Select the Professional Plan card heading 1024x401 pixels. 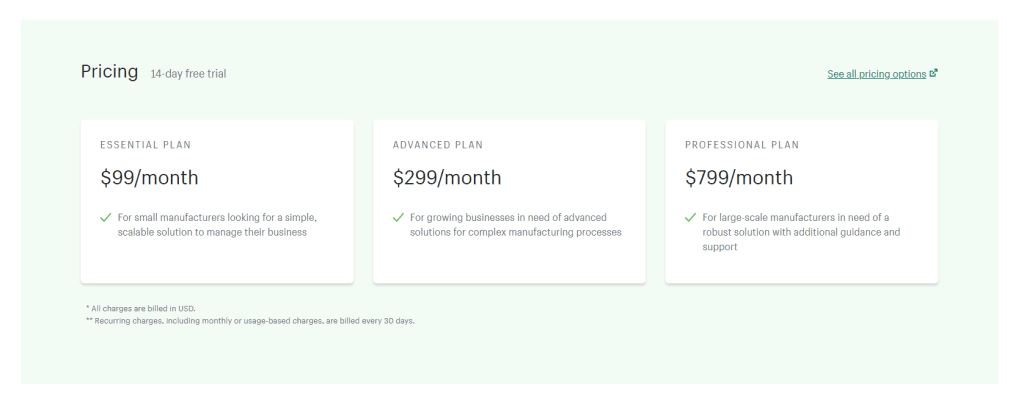742,145
